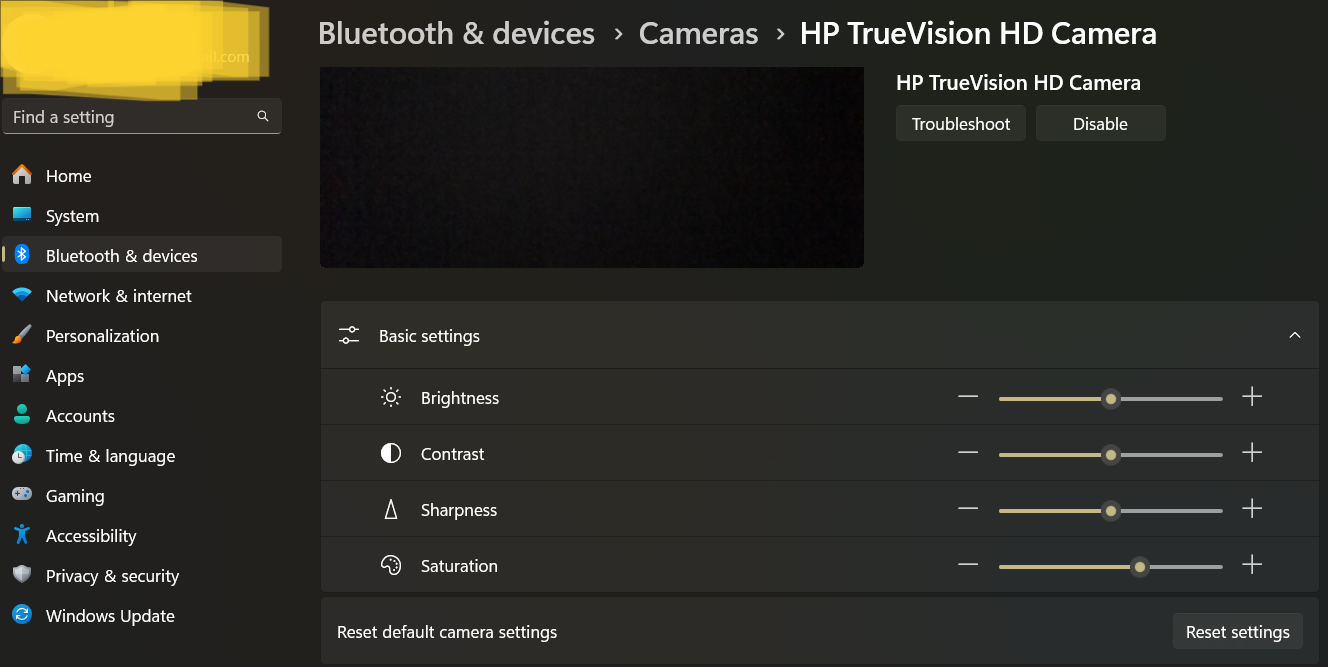The width and height of the screenshot is (1328, 667).
Task: Click the Bluetooth icon in the sidebar
Action: click(x=22, y=255)
